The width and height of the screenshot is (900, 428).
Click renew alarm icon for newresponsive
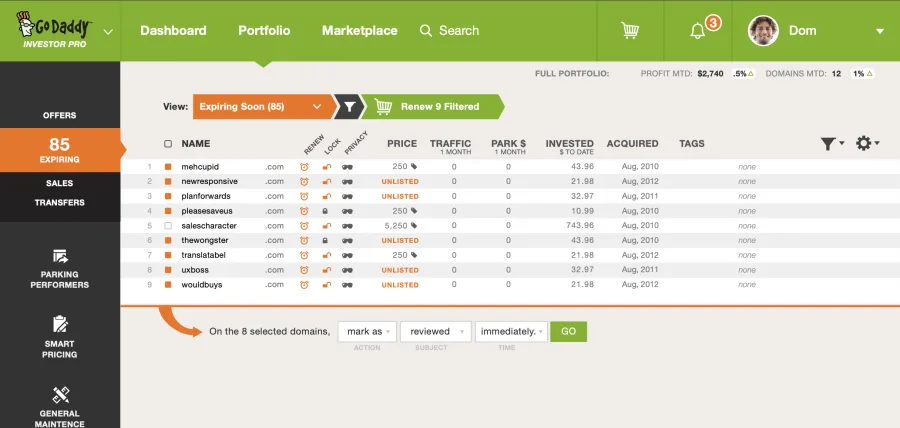coord(304,182)
